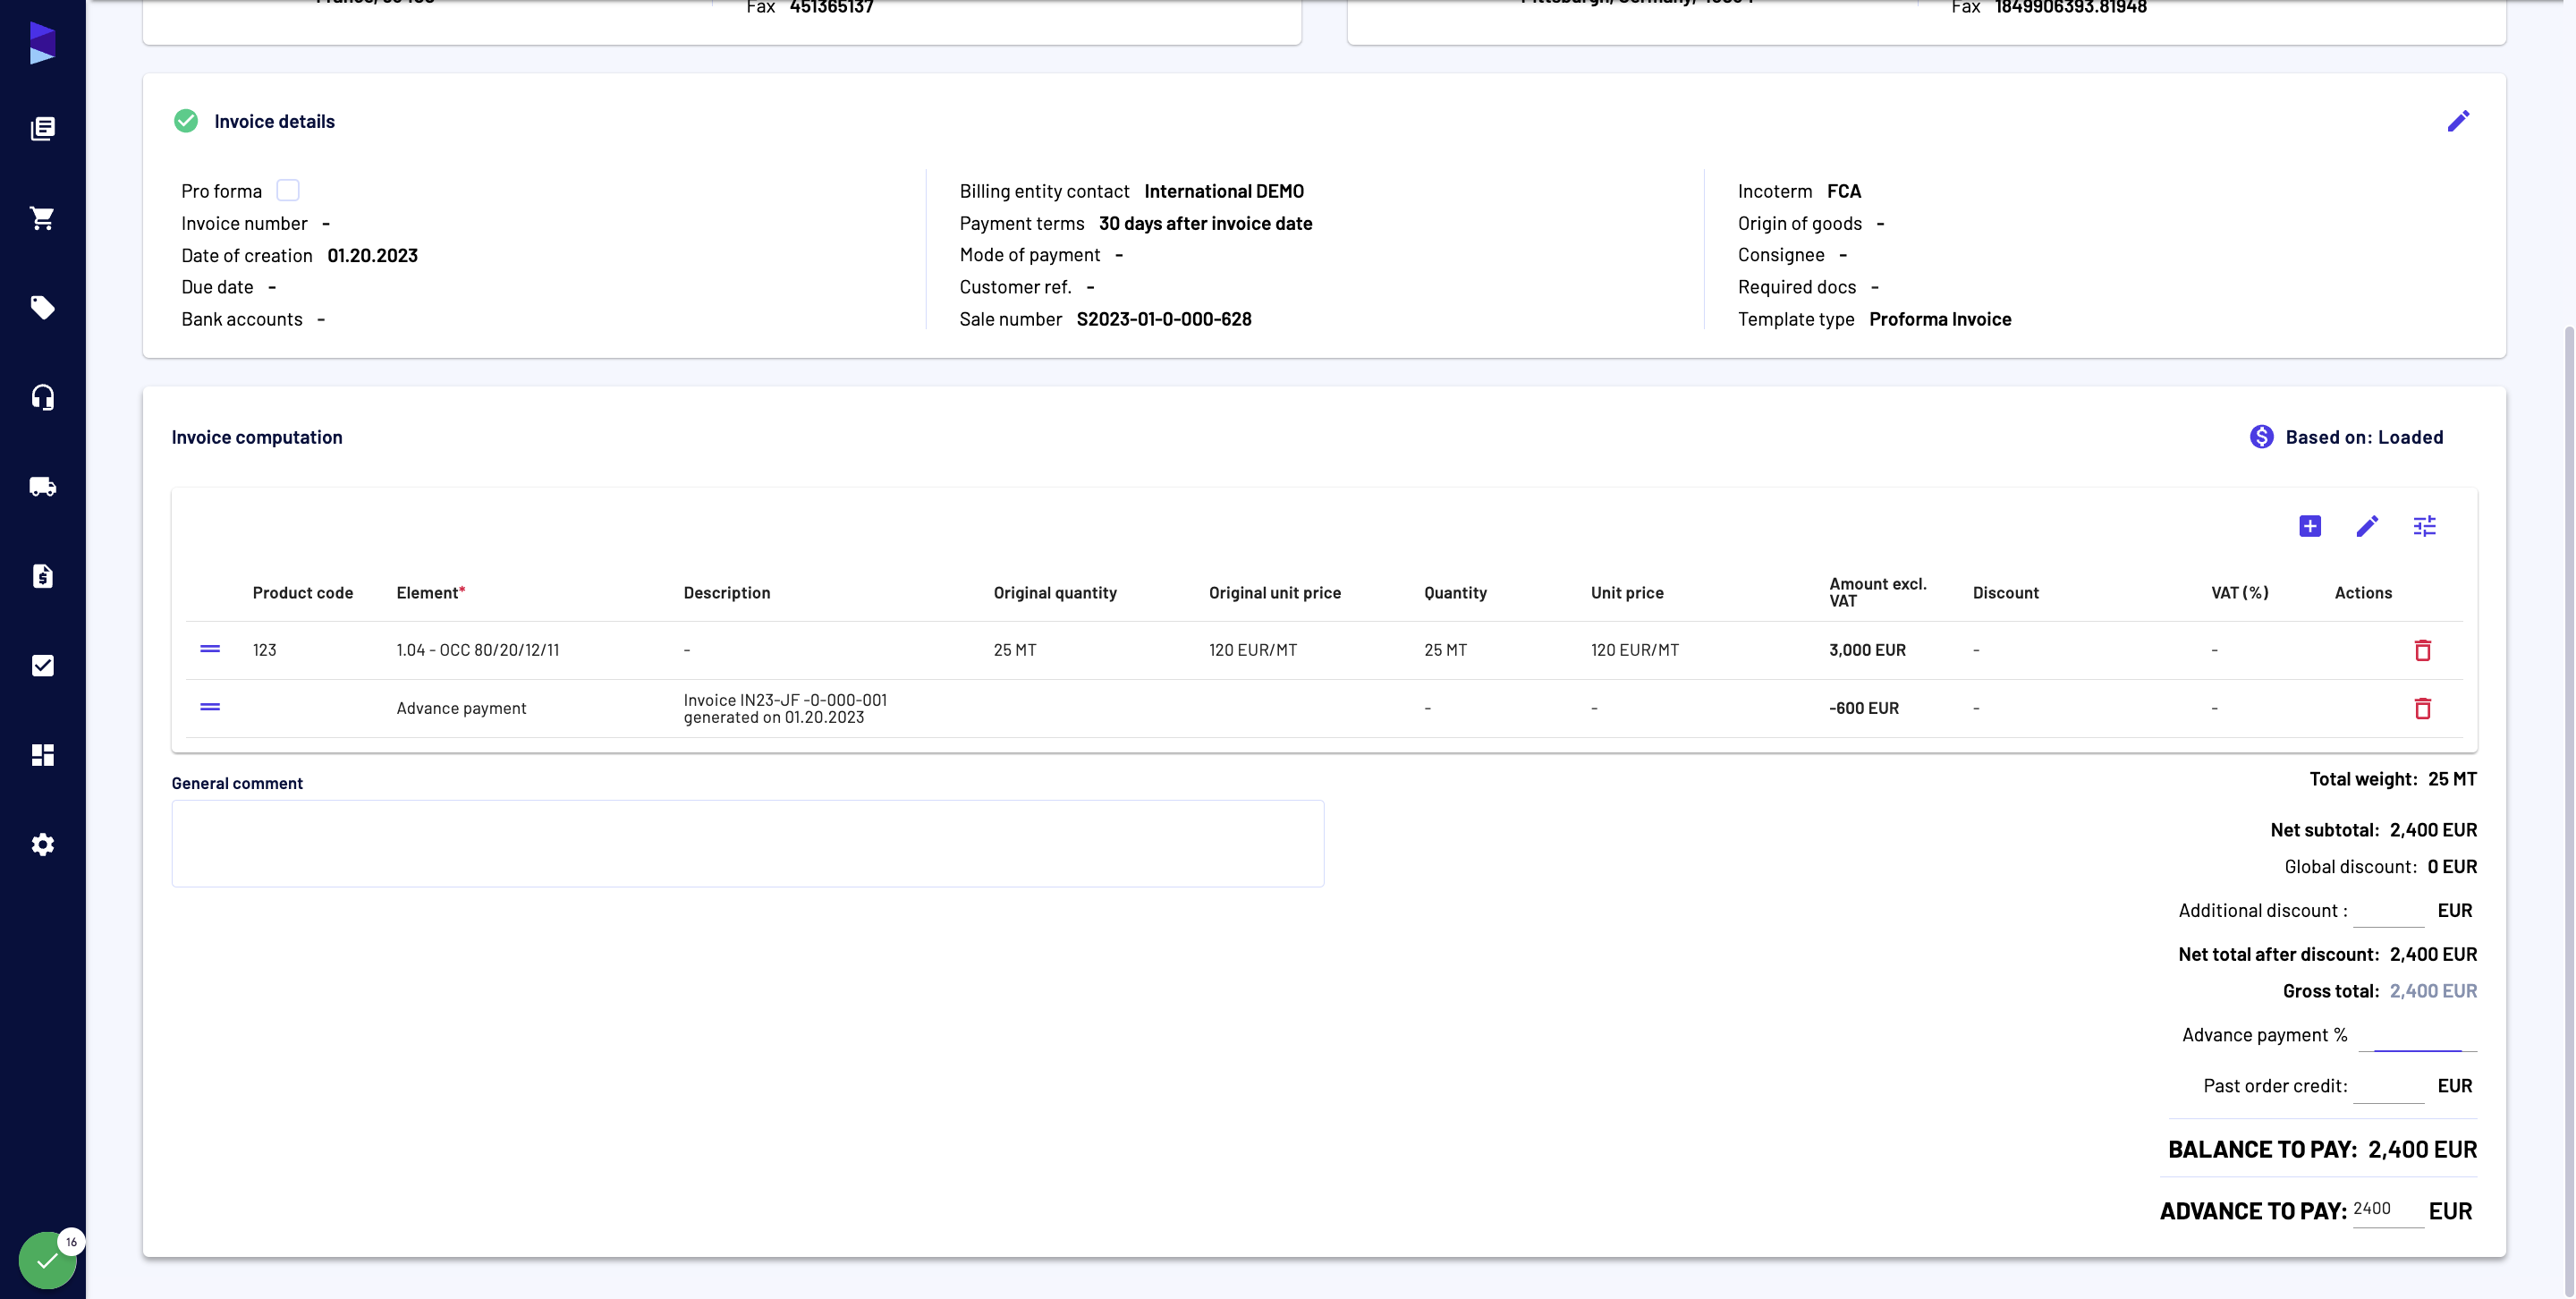
Task: Open the library documents sidebar icon
Action: click(42, 128)
